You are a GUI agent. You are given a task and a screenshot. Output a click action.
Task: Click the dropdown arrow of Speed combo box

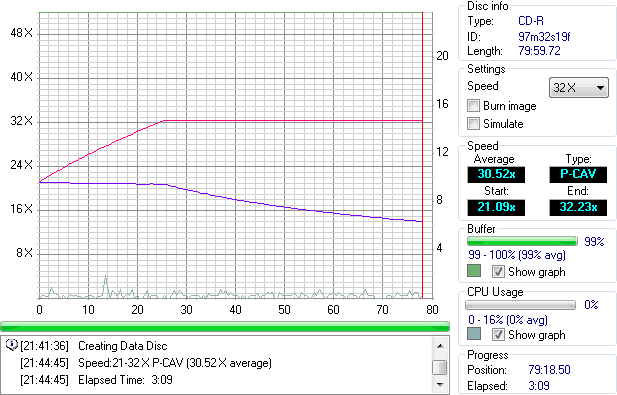[600, 88]
